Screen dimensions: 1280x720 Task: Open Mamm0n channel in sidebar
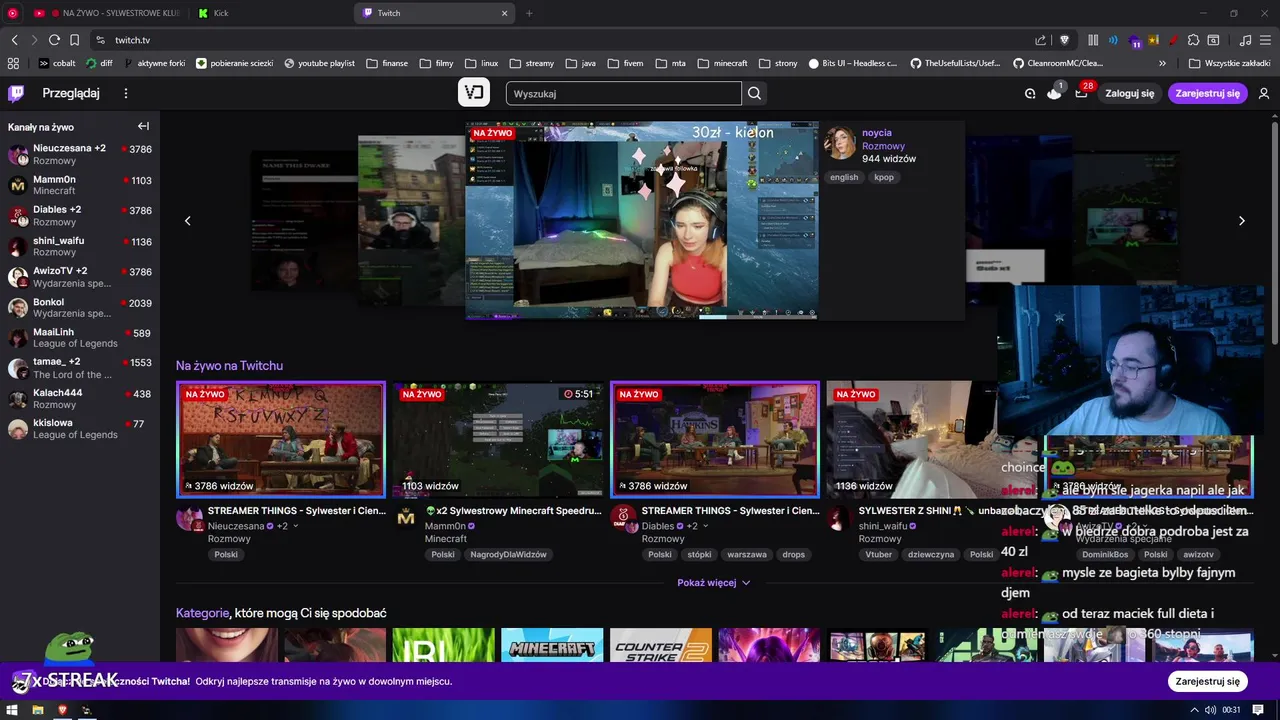click(80, 185)
